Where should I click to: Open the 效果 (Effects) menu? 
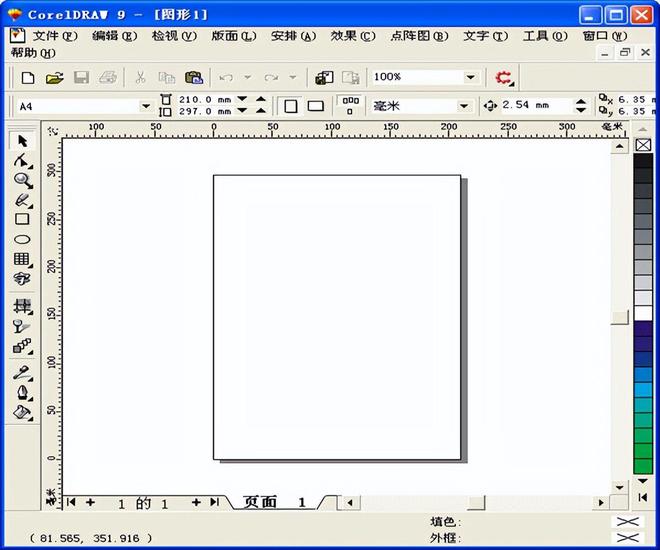click(352, 36)
